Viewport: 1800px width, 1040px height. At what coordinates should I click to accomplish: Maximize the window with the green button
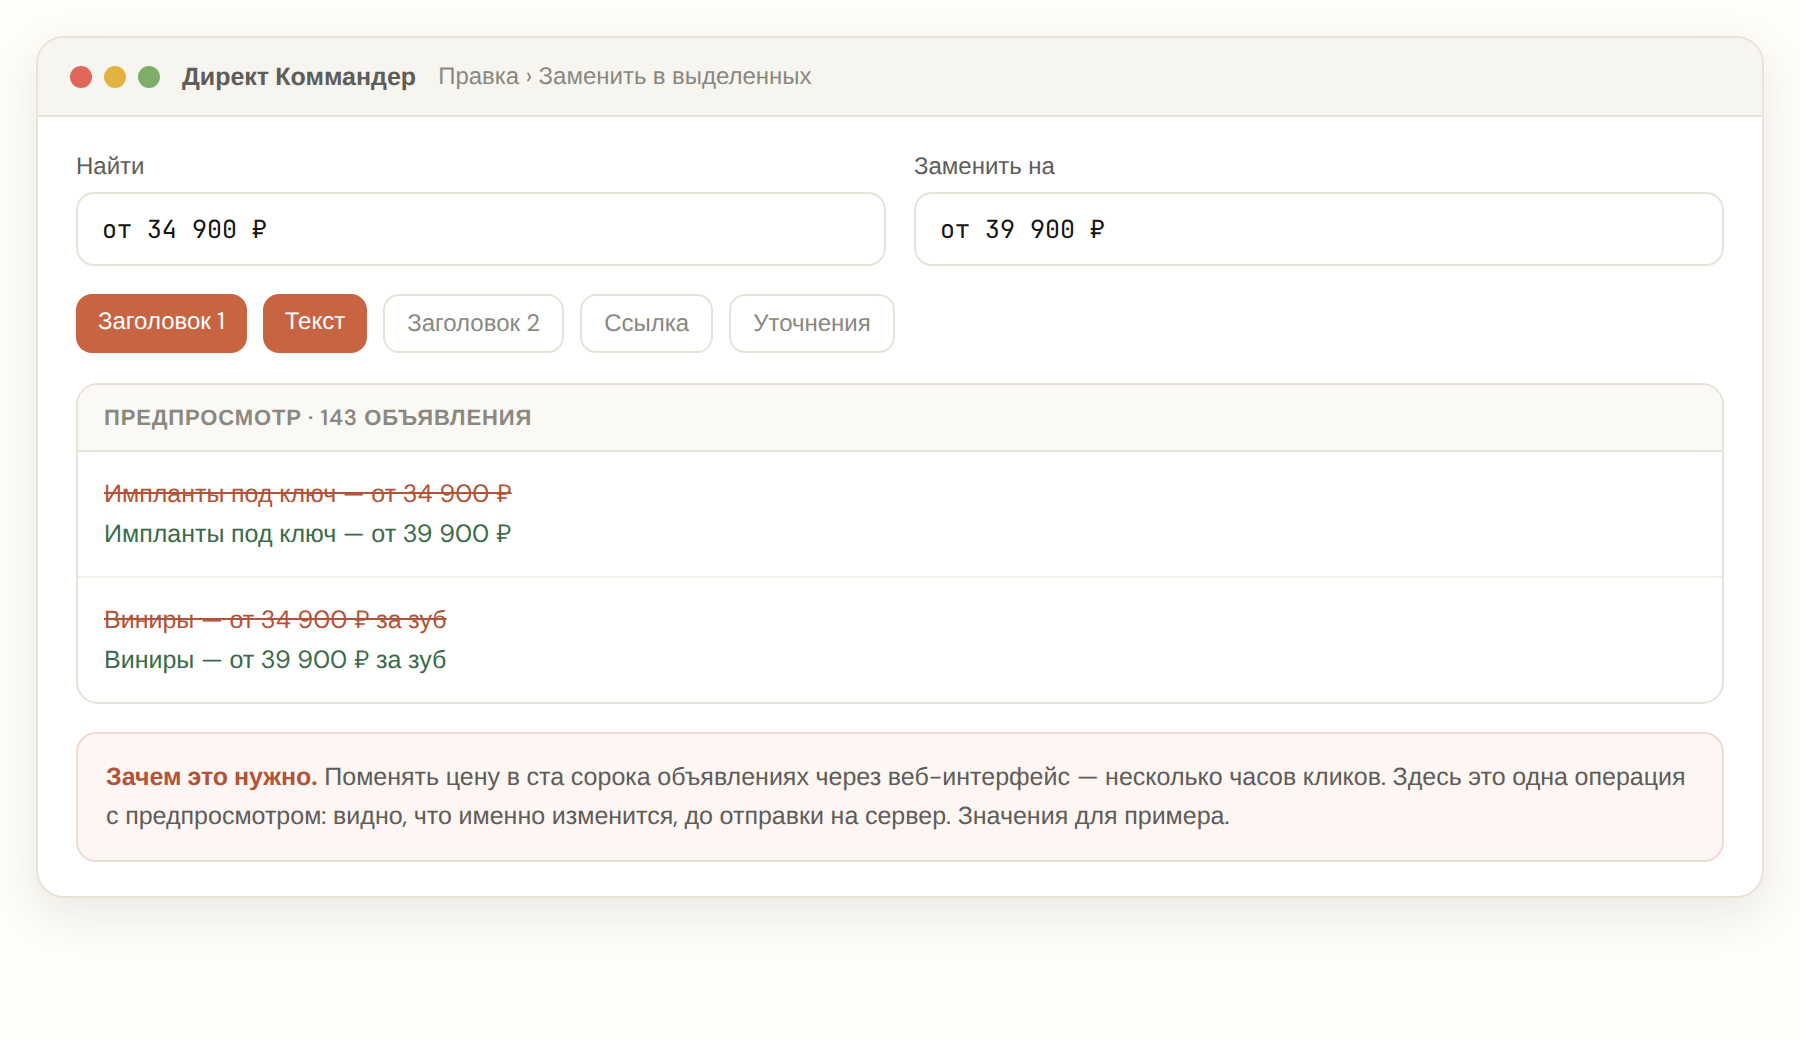[x=149, y=77]
